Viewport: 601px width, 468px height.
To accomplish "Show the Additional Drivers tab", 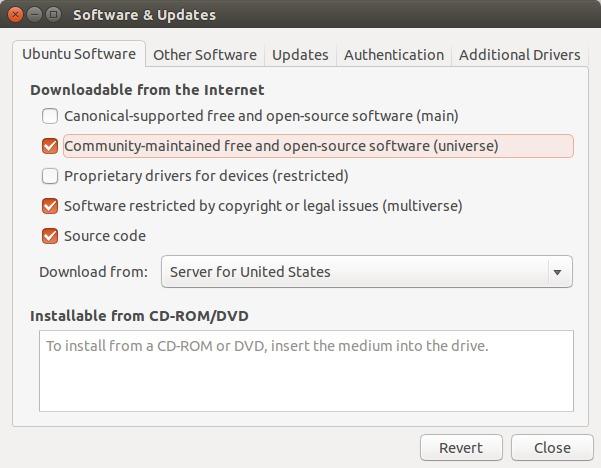I will click(519, 55).
